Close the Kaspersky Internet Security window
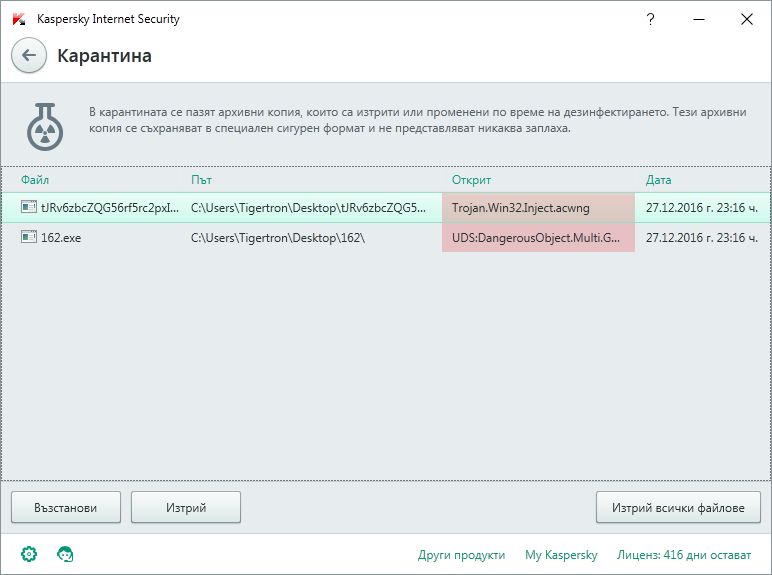The height and width of the screenshot is (575, 772). 746,19
